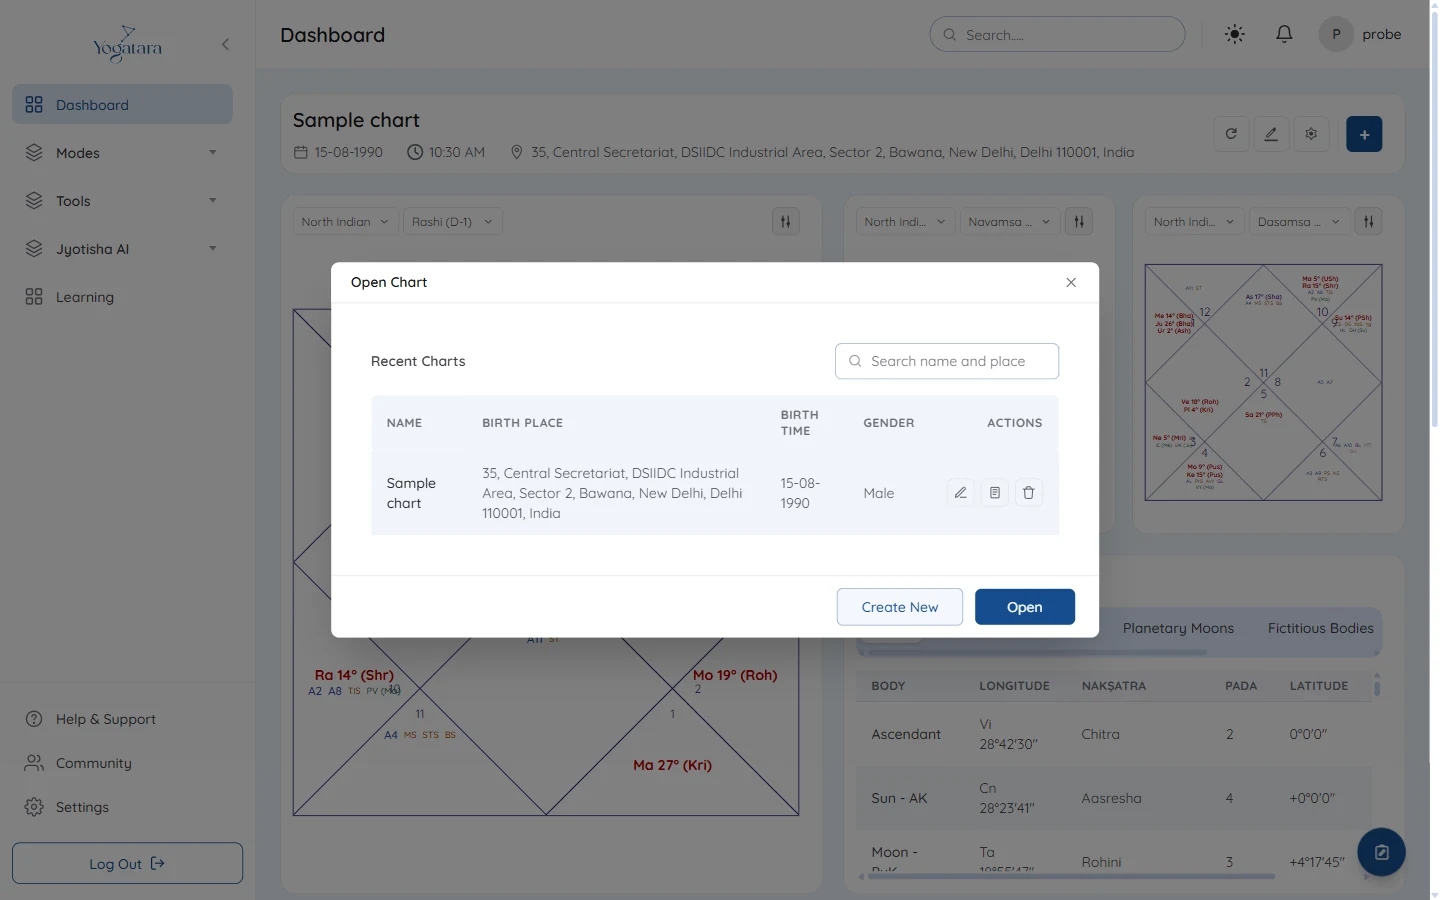
Task: Click the edit pencil icon for Sample chart row
Action: 960,493
